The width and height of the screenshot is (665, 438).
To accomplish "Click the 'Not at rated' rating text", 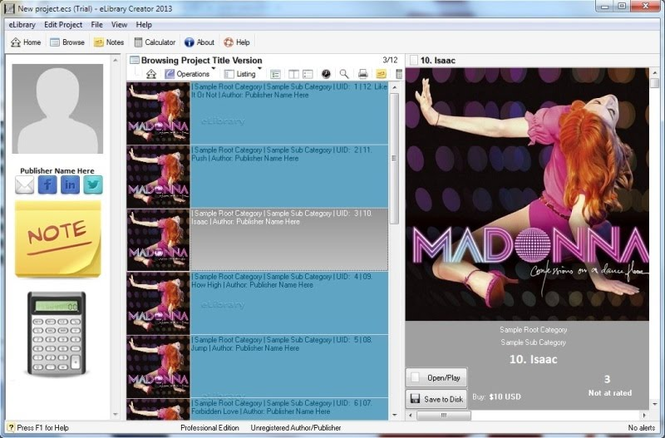I will [x=610, y=393].
